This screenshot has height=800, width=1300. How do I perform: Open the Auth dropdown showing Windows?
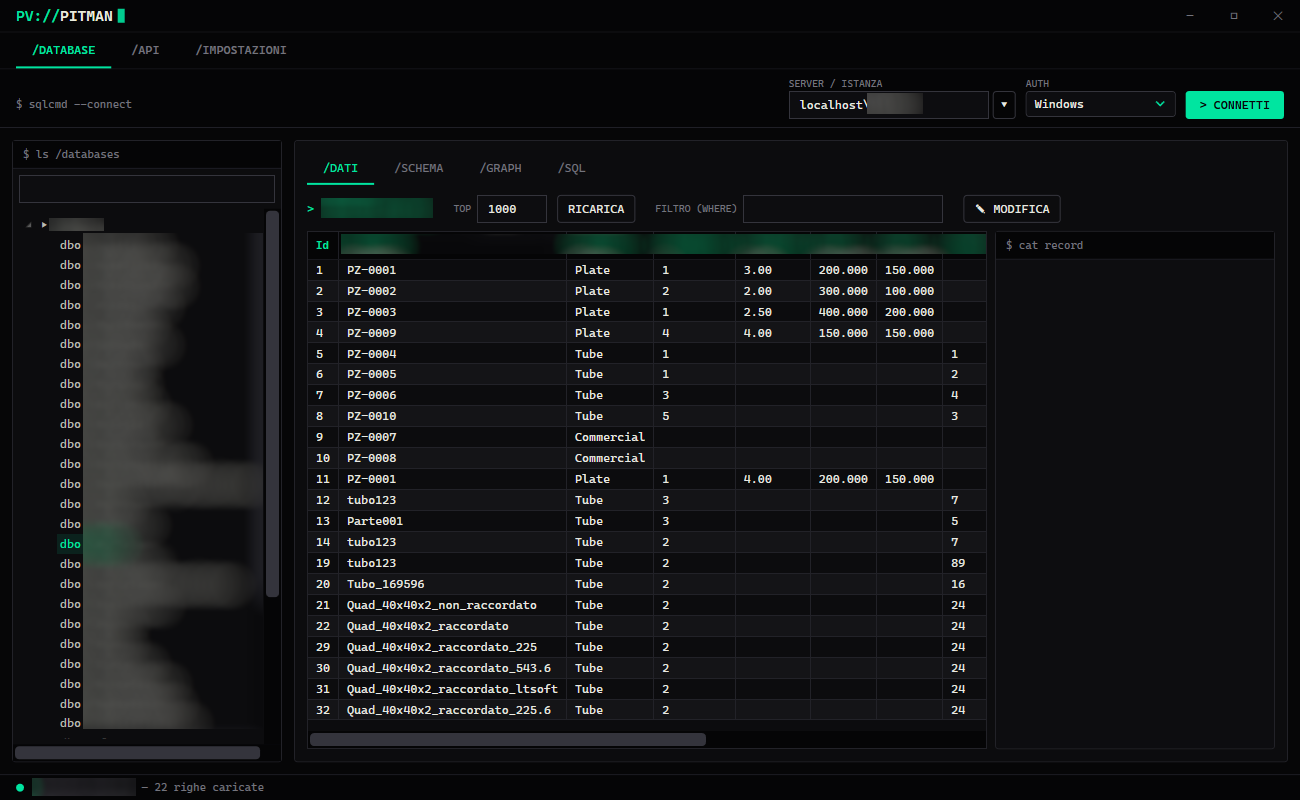point(1100,104)
